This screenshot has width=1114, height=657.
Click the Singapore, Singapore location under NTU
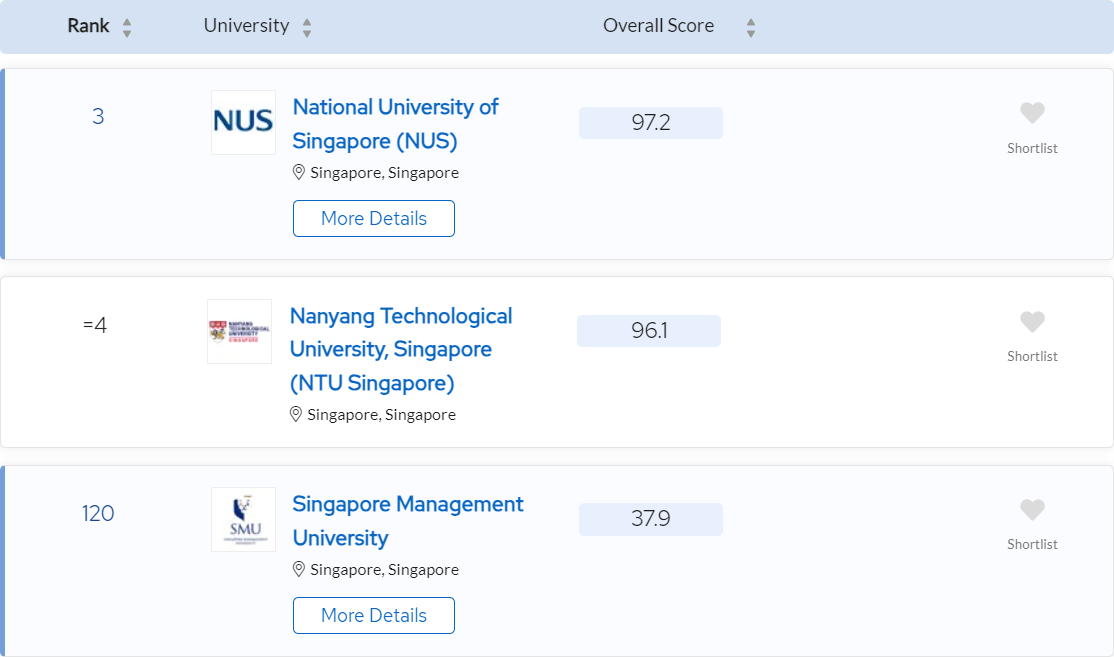tap(382, 415)
